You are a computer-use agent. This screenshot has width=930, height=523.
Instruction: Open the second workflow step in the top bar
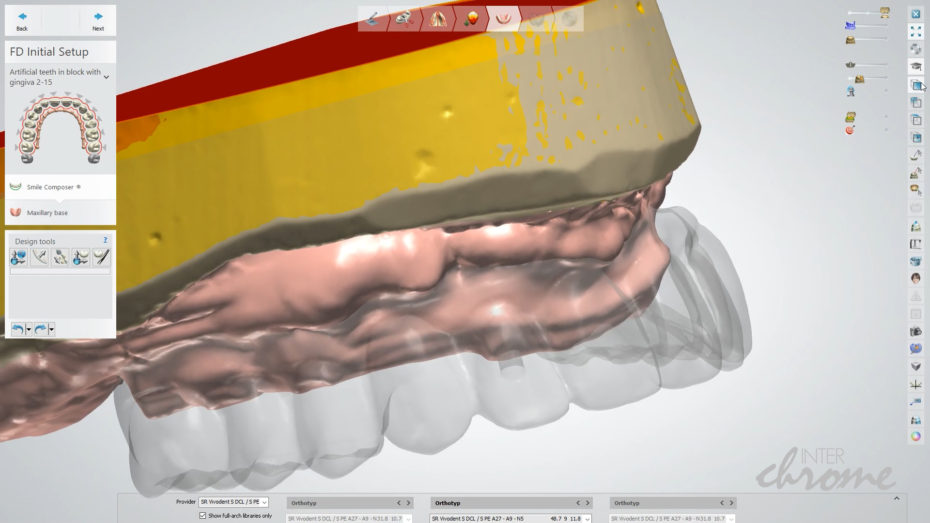(405, 19)
